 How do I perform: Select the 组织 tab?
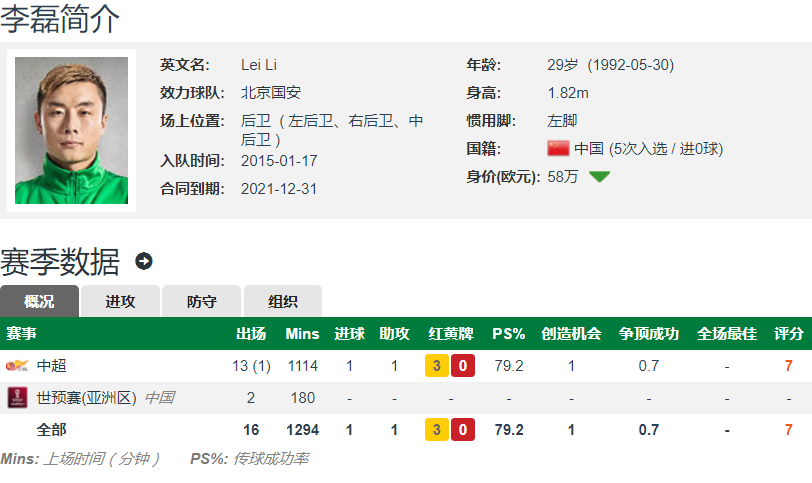(283, 301)
